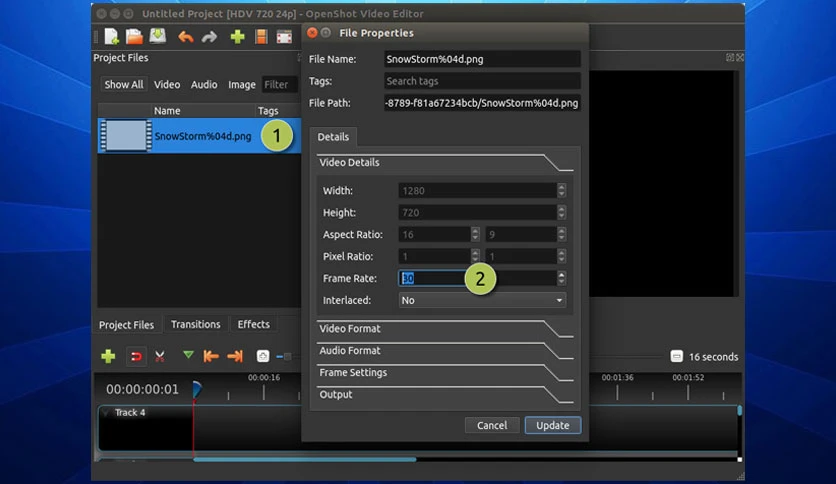Click the Update button
The image size is (836, 484).
552,425
